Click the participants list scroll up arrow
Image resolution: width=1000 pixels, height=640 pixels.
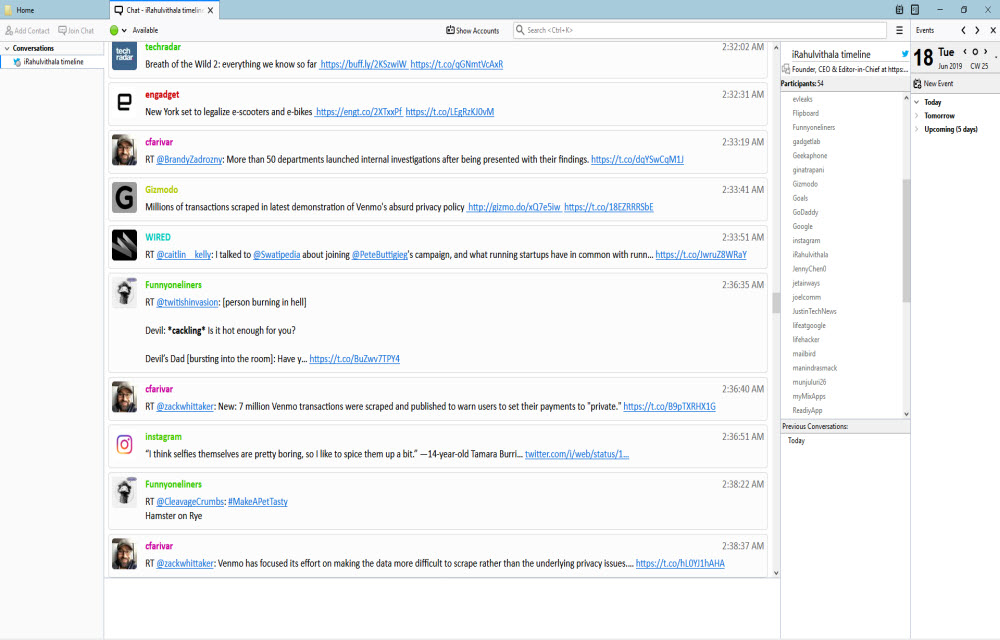point(906,98)
